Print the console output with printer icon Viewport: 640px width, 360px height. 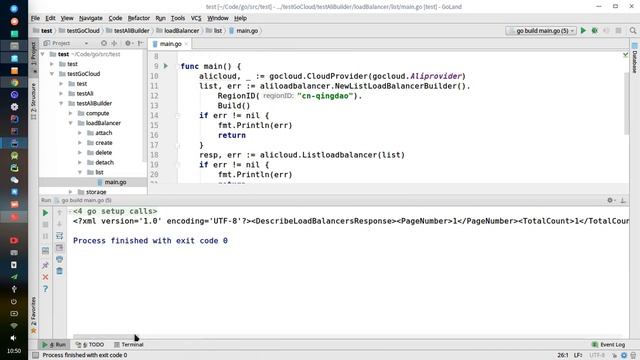point(60,259)
